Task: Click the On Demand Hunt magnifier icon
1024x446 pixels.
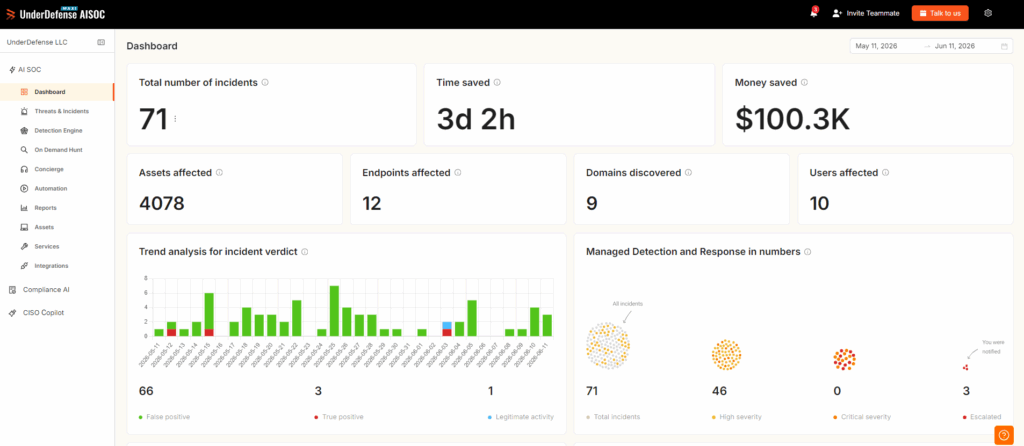Action: [x=24, y=150]
